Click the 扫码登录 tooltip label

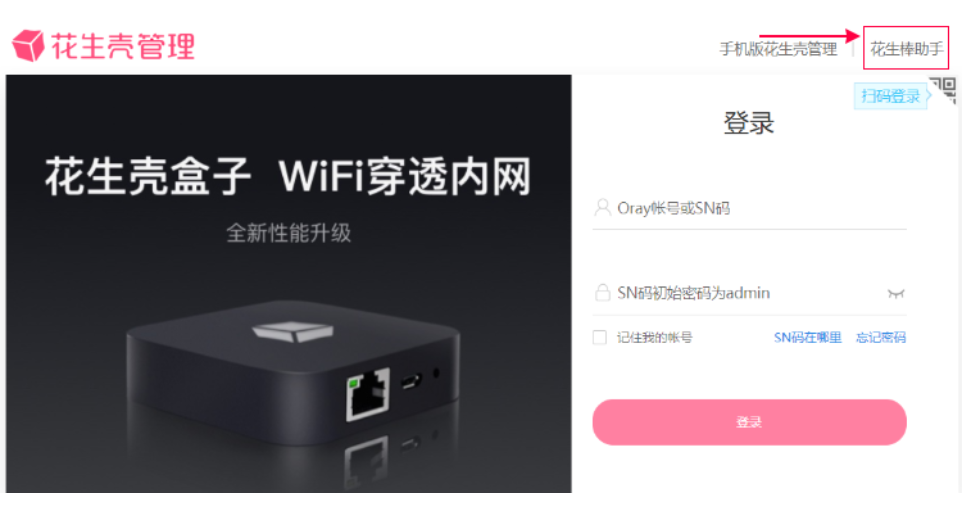click(890, 96)
